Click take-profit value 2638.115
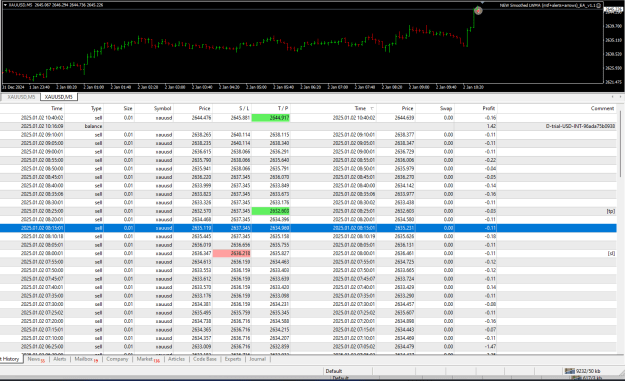The image size is (625, 381). click(279, 135)
